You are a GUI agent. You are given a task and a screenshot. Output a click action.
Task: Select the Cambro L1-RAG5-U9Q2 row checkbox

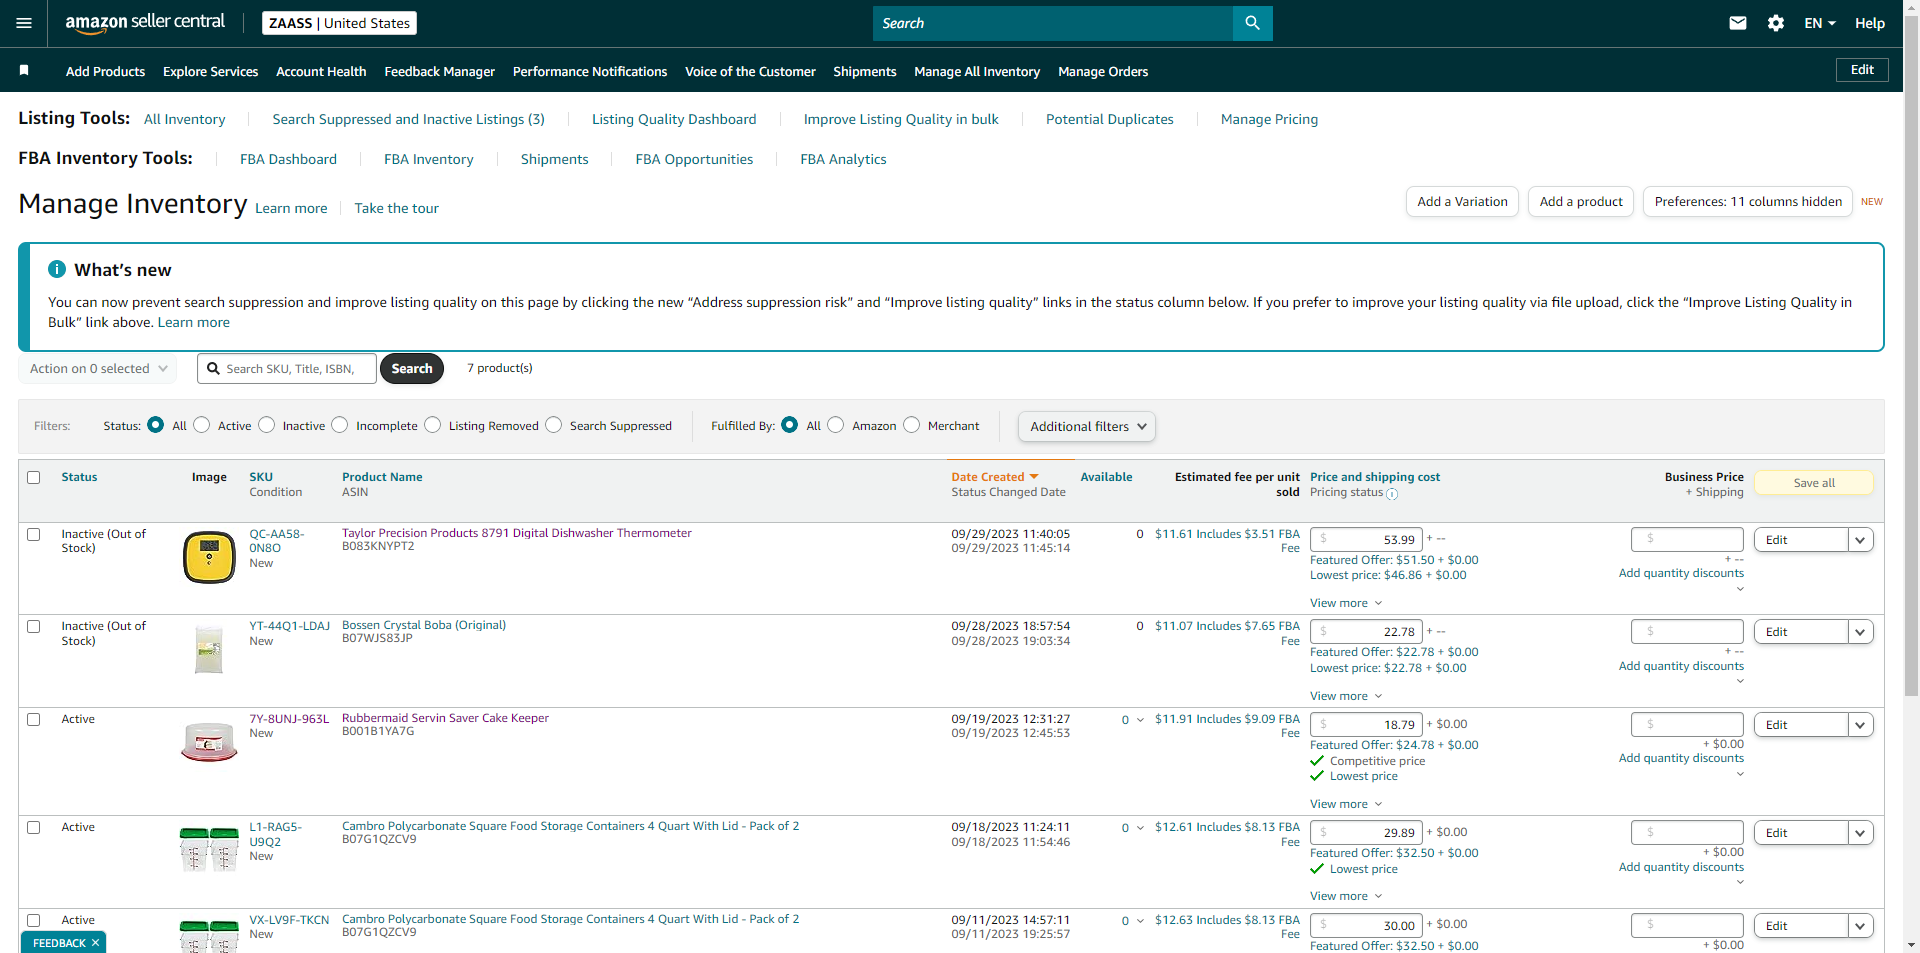point(34,828)
